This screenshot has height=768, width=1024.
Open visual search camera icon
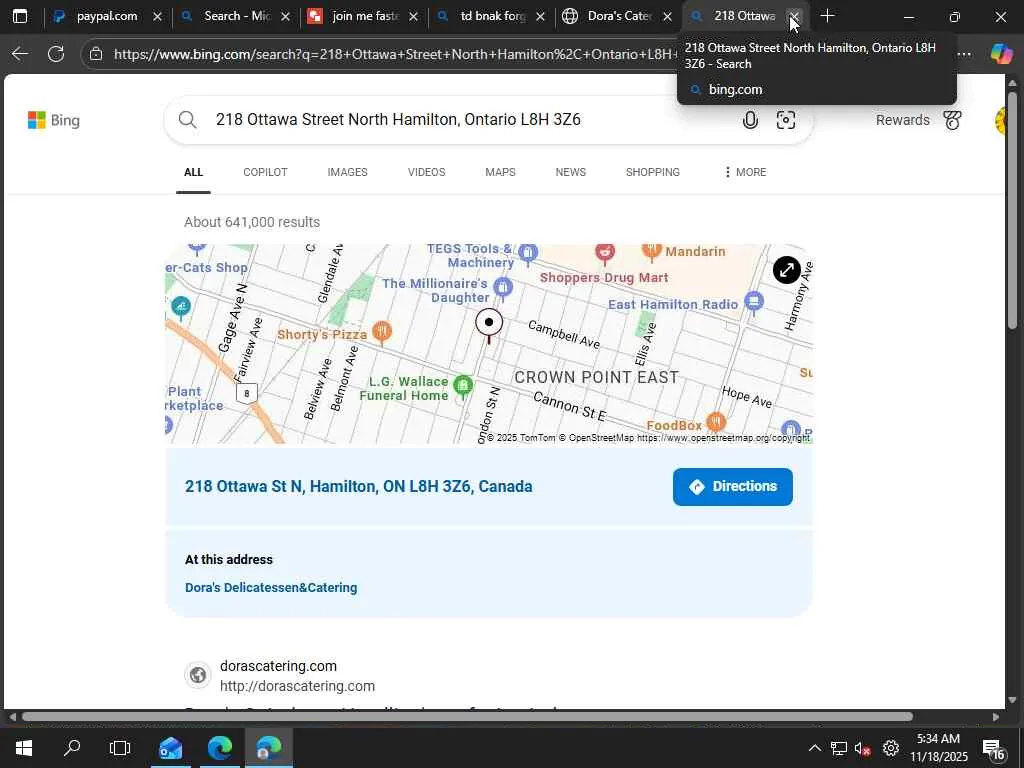tap(786, 120)
